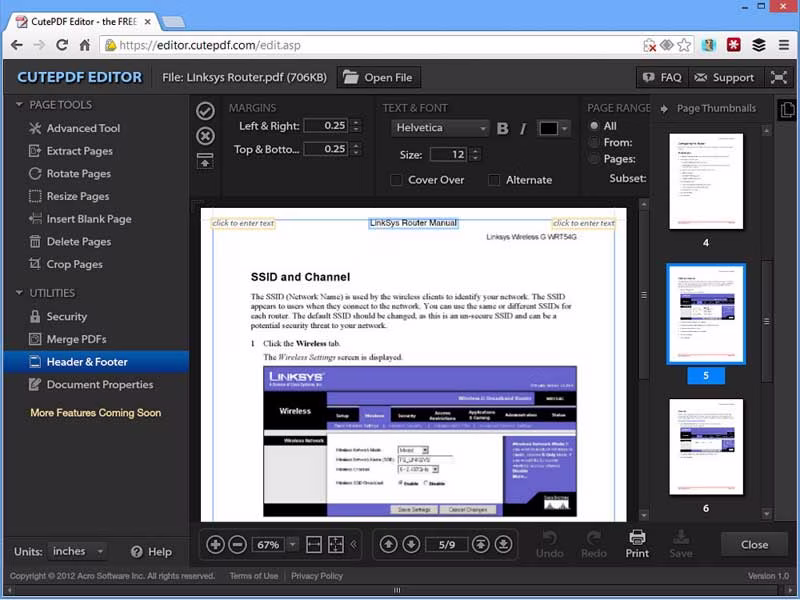Adjust Left & Right margin stepper

coord(356,126)
